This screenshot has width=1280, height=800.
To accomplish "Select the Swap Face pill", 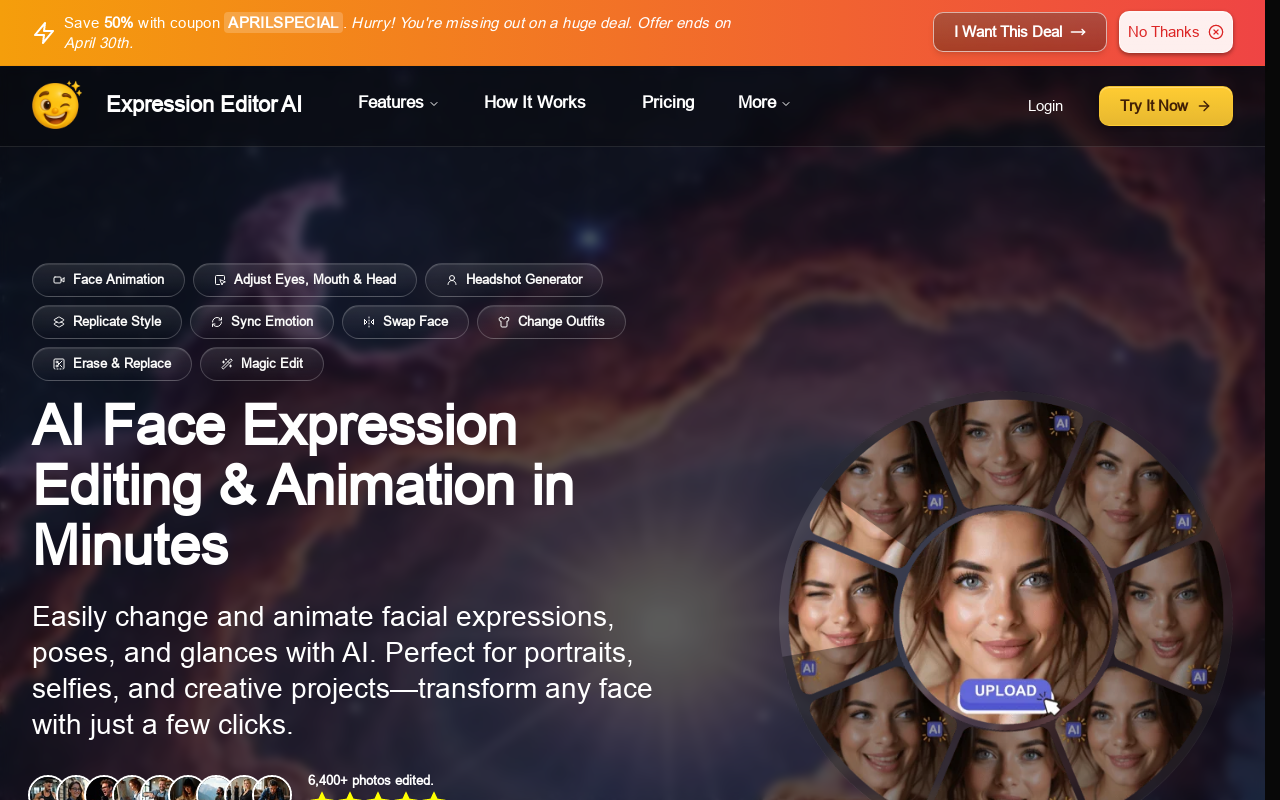I will [x=405, y=322].
